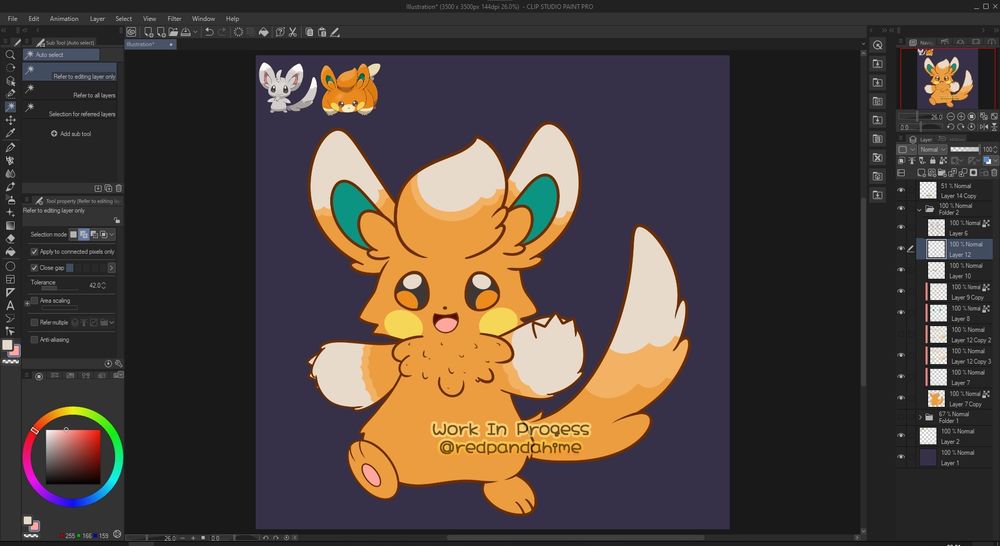The width and height of the screenshot is (1000, 546).
Task: Delete sub tool with trash icon
Action: 119,188
